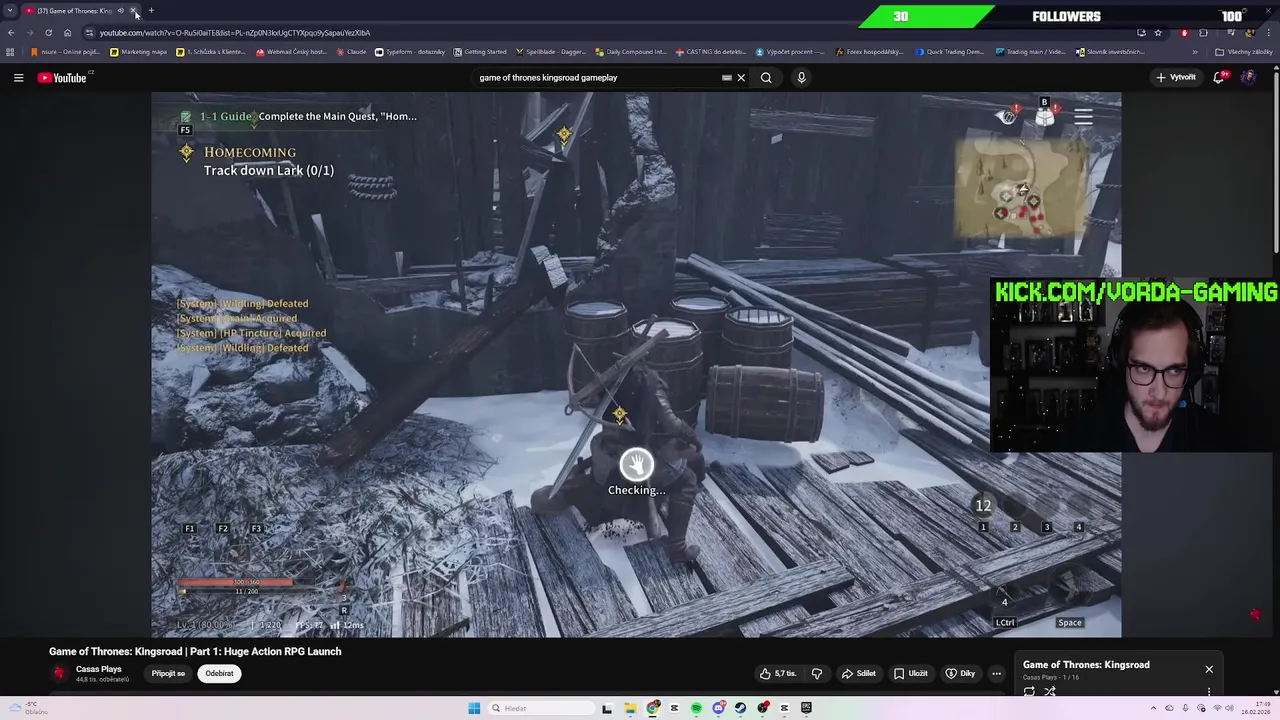Select the Game of Thrones YouTube tab

75,11
